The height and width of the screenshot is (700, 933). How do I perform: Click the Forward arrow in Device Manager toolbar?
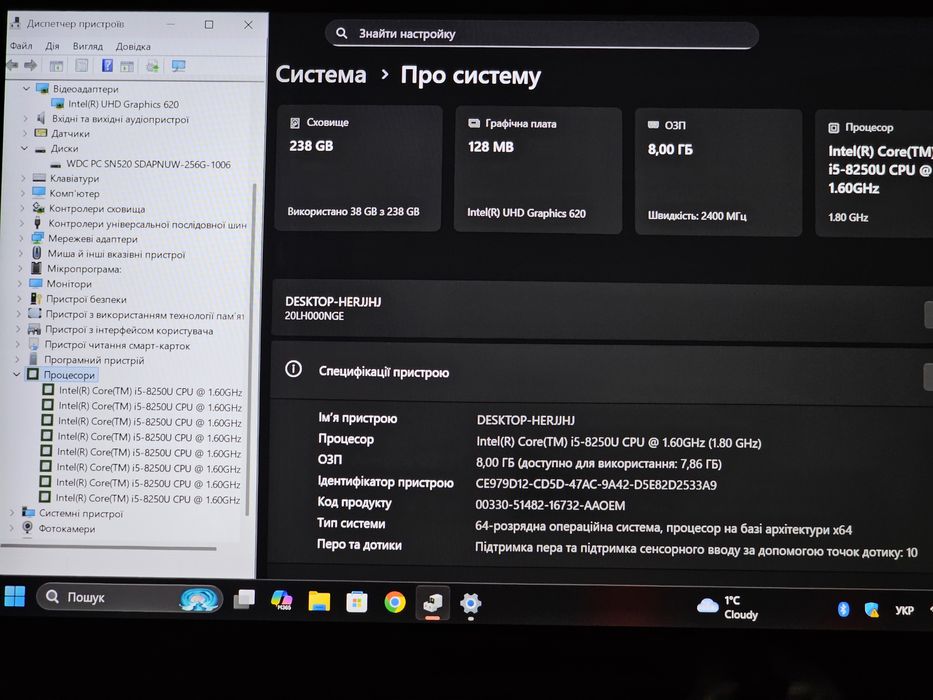click(x=30, y=65)
